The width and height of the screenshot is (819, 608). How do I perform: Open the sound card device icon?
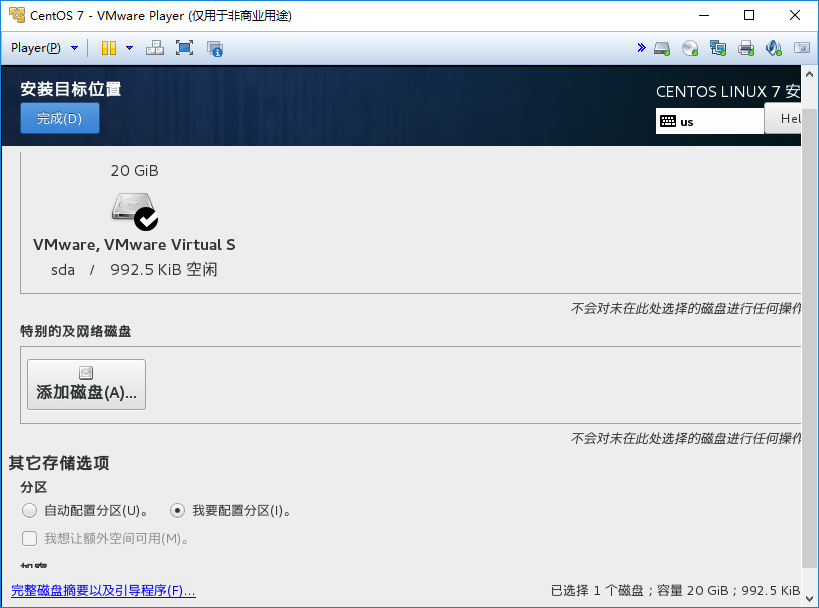(774, 49)
